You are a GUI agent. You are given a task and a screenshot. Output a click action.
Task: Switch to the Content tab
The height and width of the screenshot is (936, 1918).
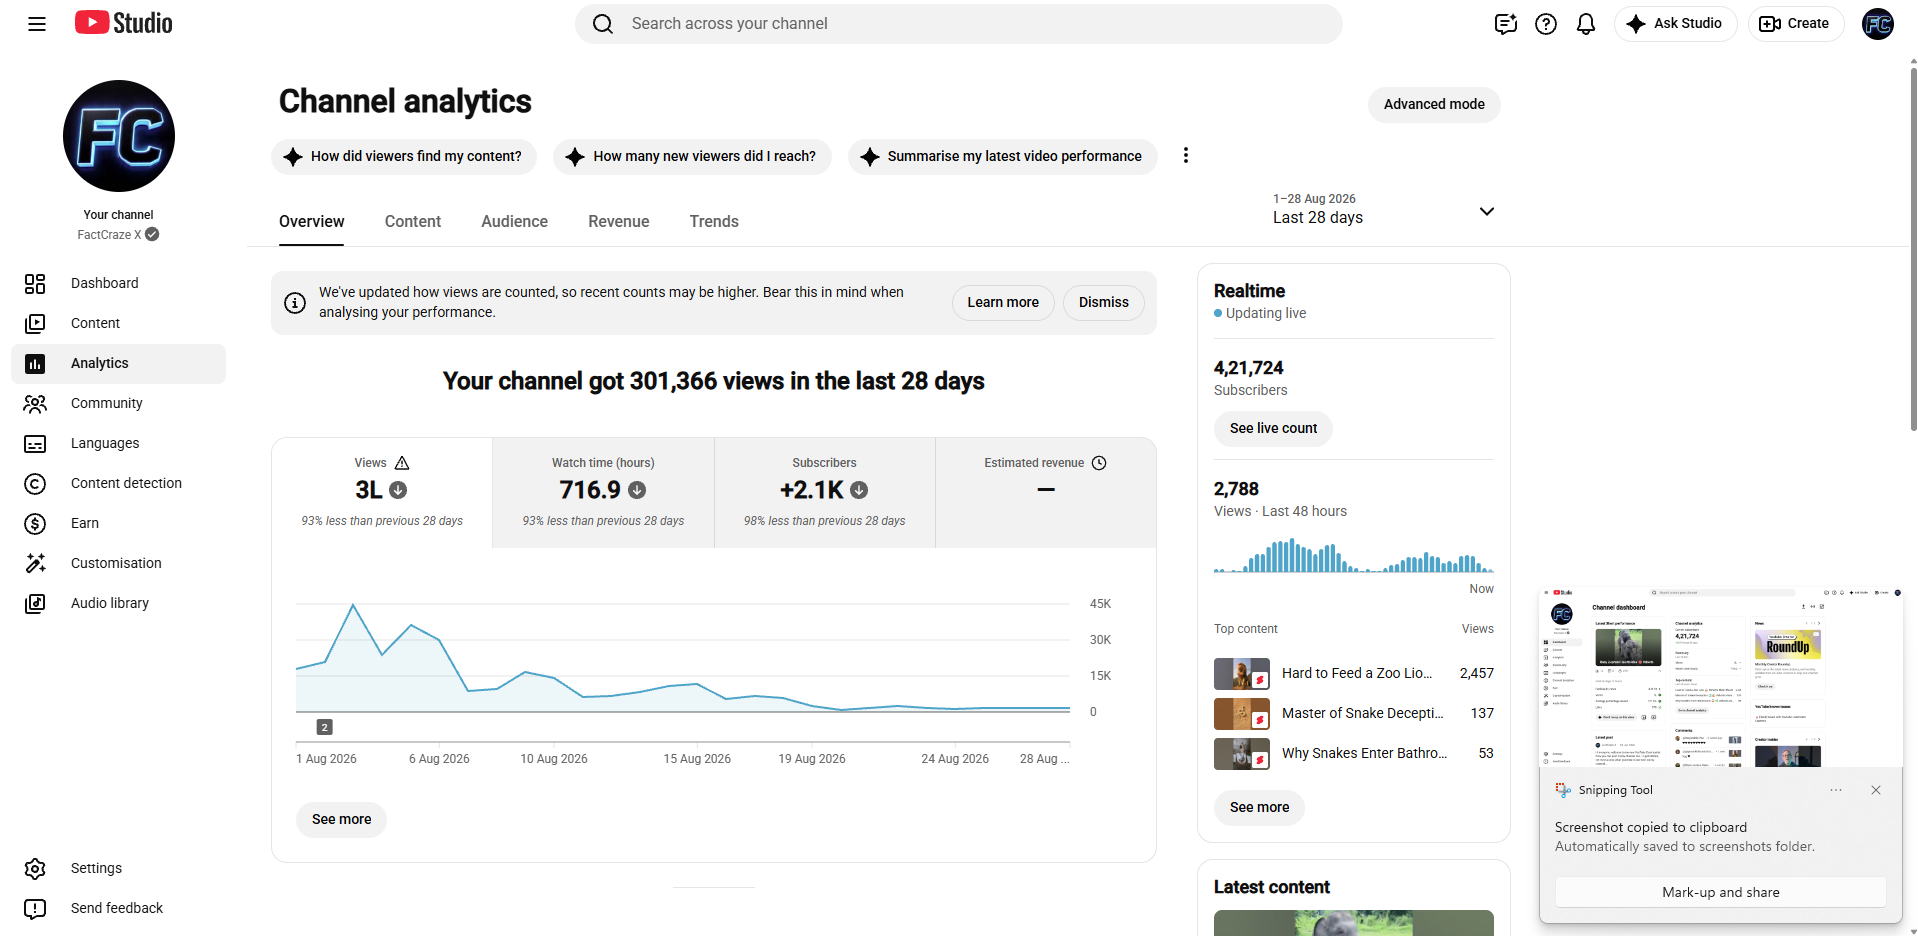(413, 222)
